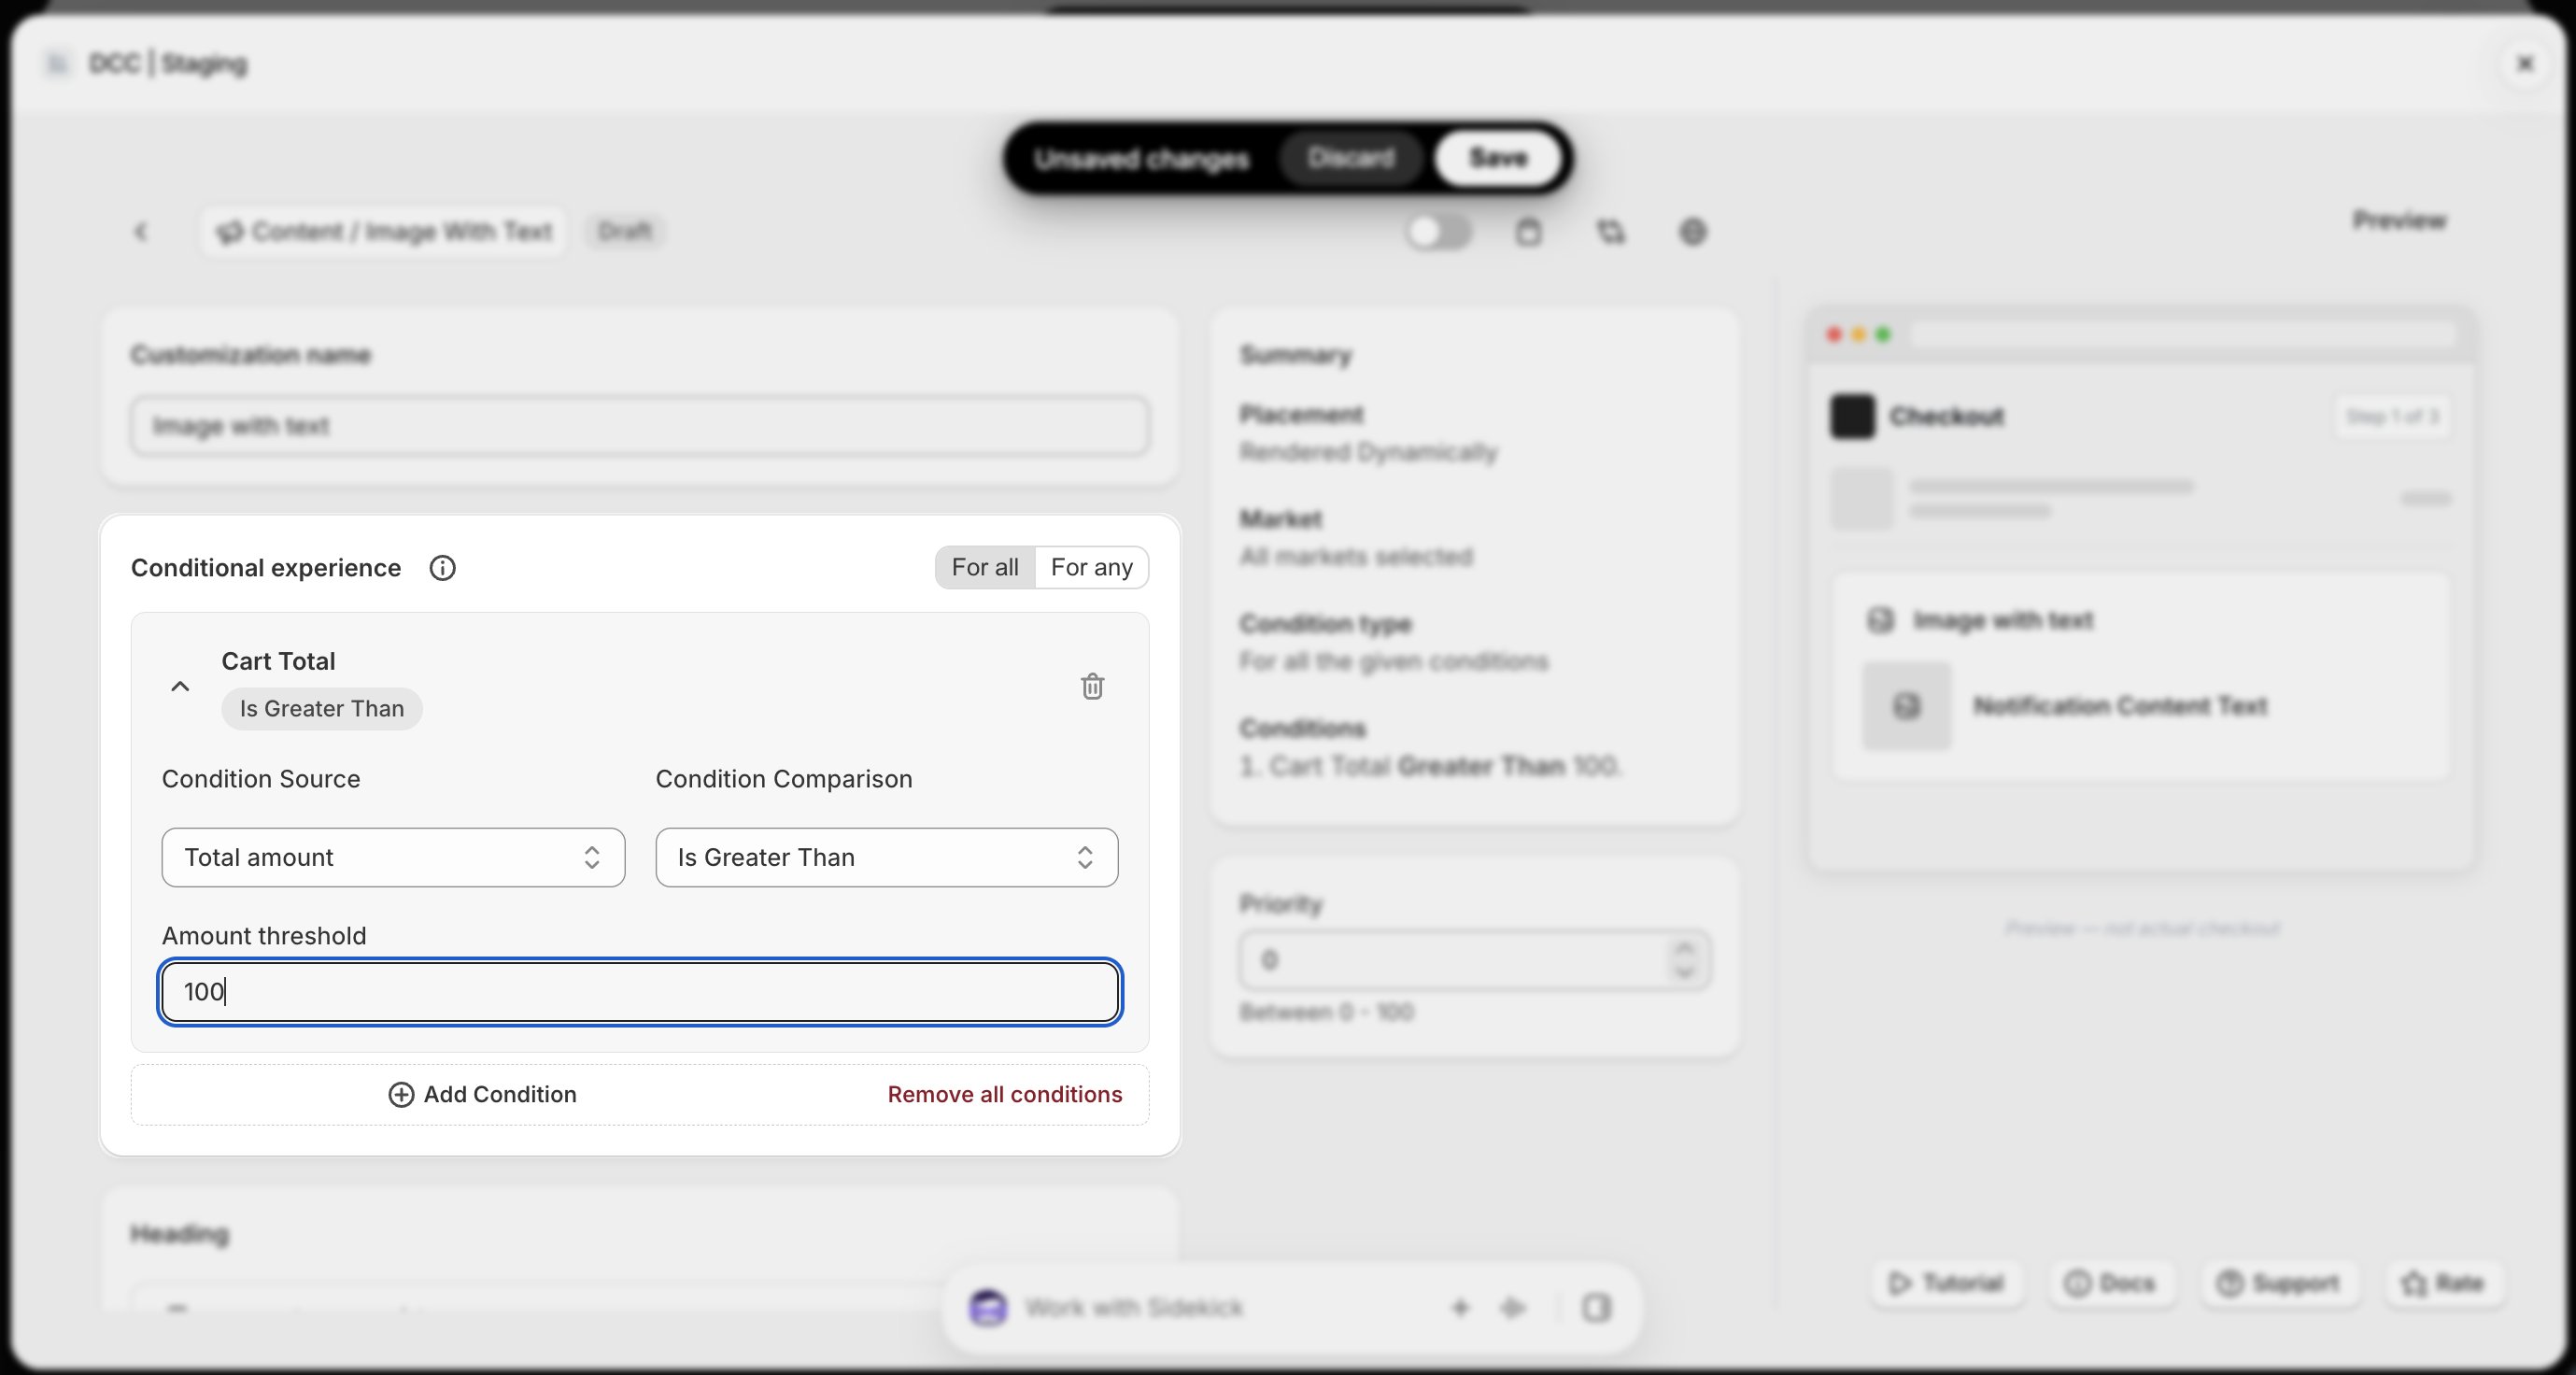Toggle the customization enabled switch
Image resolution: width=2576 pixels, height=1375 pixels.
click(x=1438, y=232)
